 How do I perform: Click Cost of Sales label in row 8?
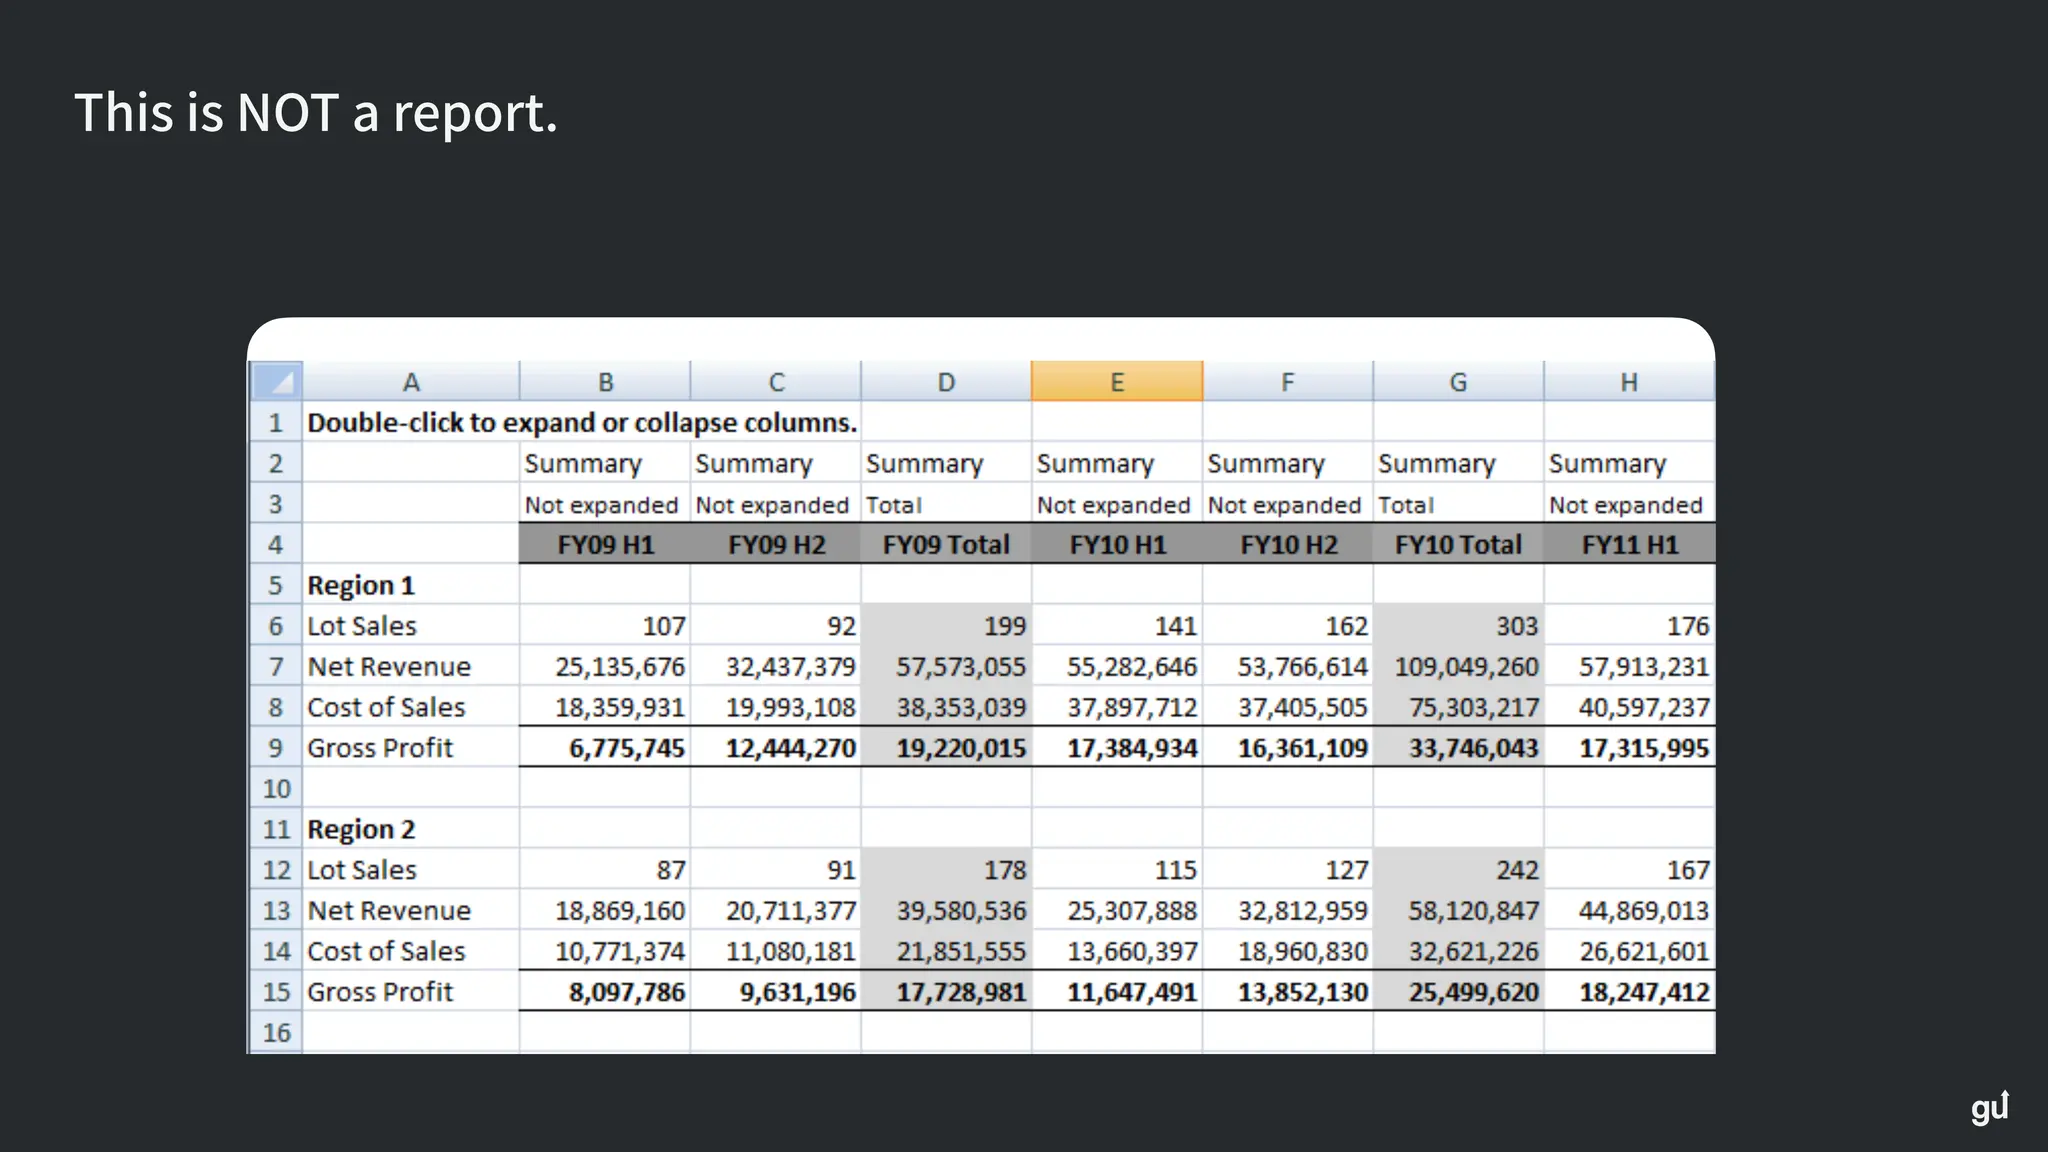[411, 707]
